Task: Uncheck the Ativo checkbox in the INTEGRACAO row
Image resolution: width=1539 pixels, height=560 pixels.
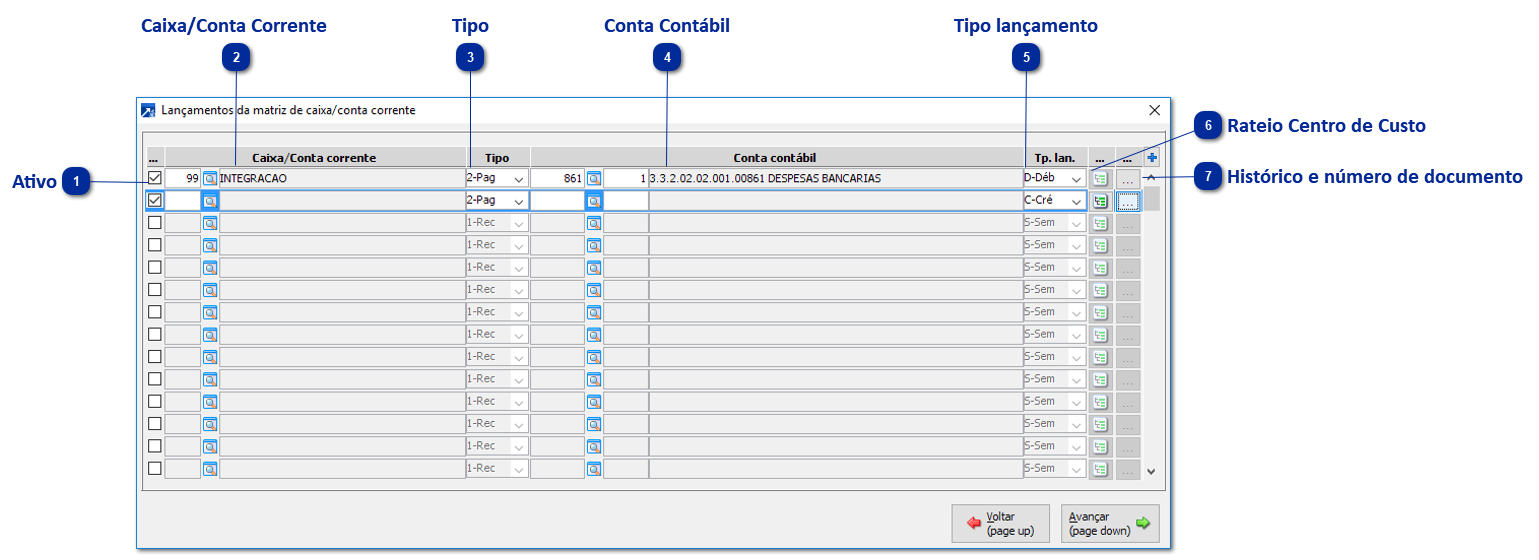Action: 155,178
